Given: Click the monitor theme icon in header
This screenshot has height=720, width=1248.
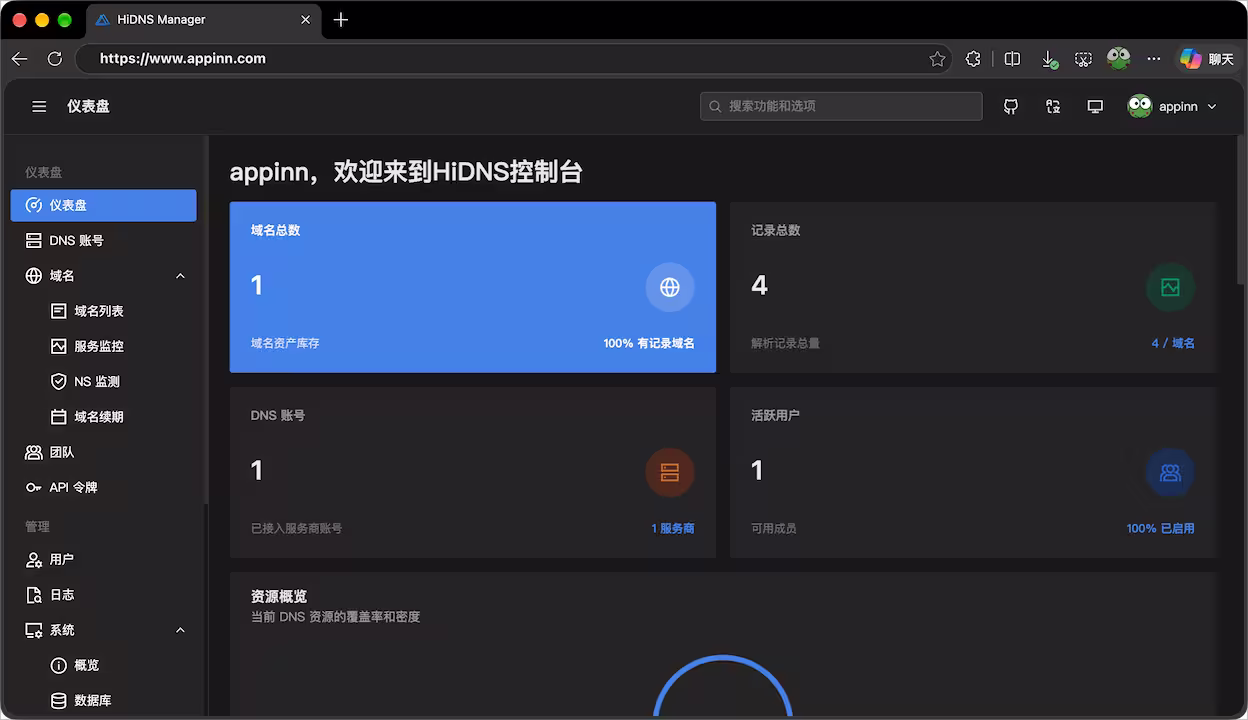Looking at the screenshot, I should (1095, 106).
